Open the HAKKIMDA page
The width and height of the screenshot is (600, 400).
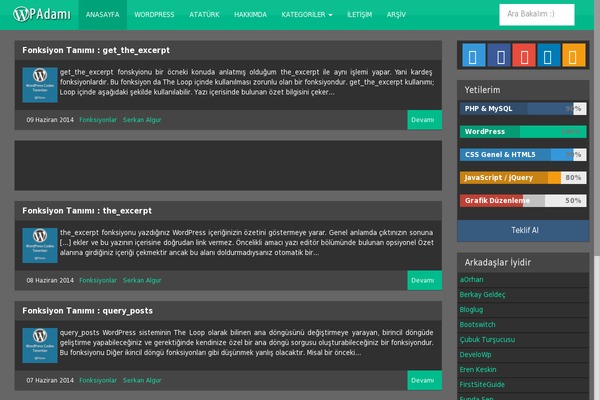coord(250,15)
